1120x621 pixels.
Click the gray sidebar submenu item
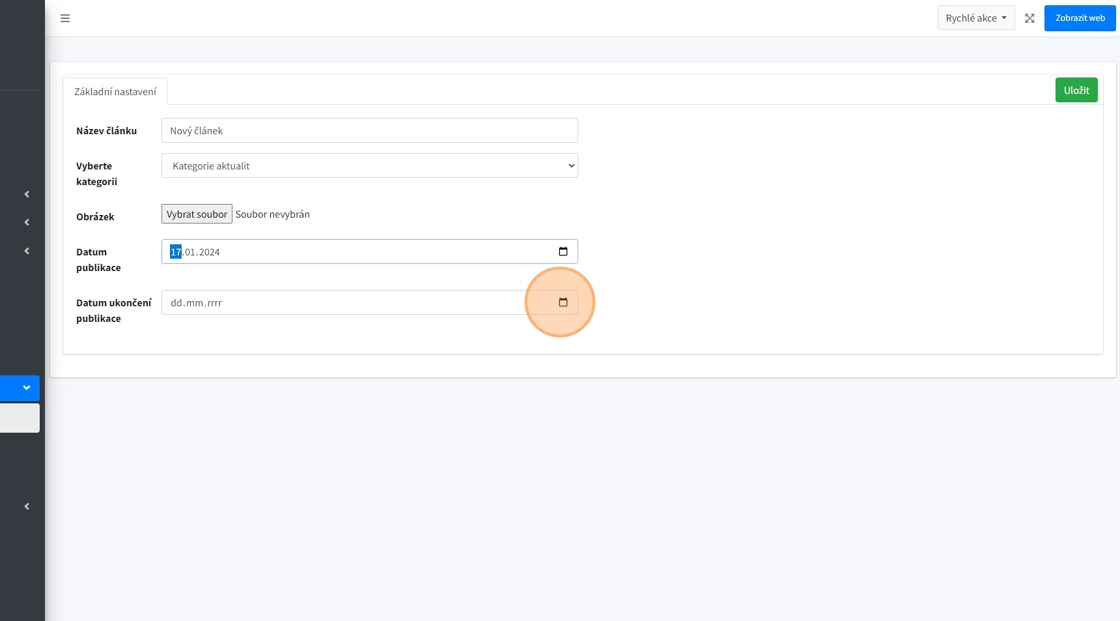coord(19,418)
